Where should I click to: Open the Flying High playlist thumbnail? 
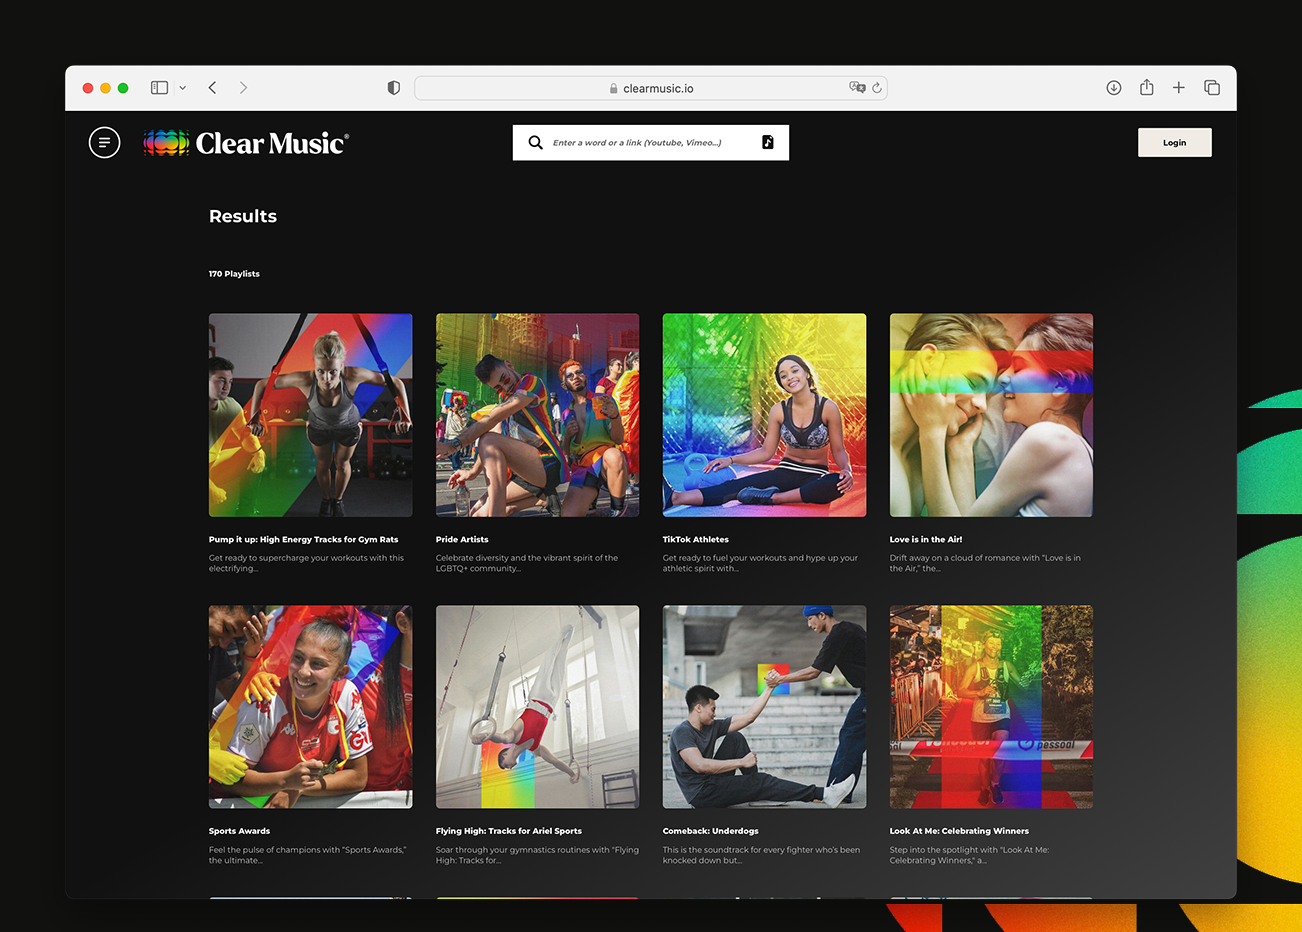(x=538, y=707)
